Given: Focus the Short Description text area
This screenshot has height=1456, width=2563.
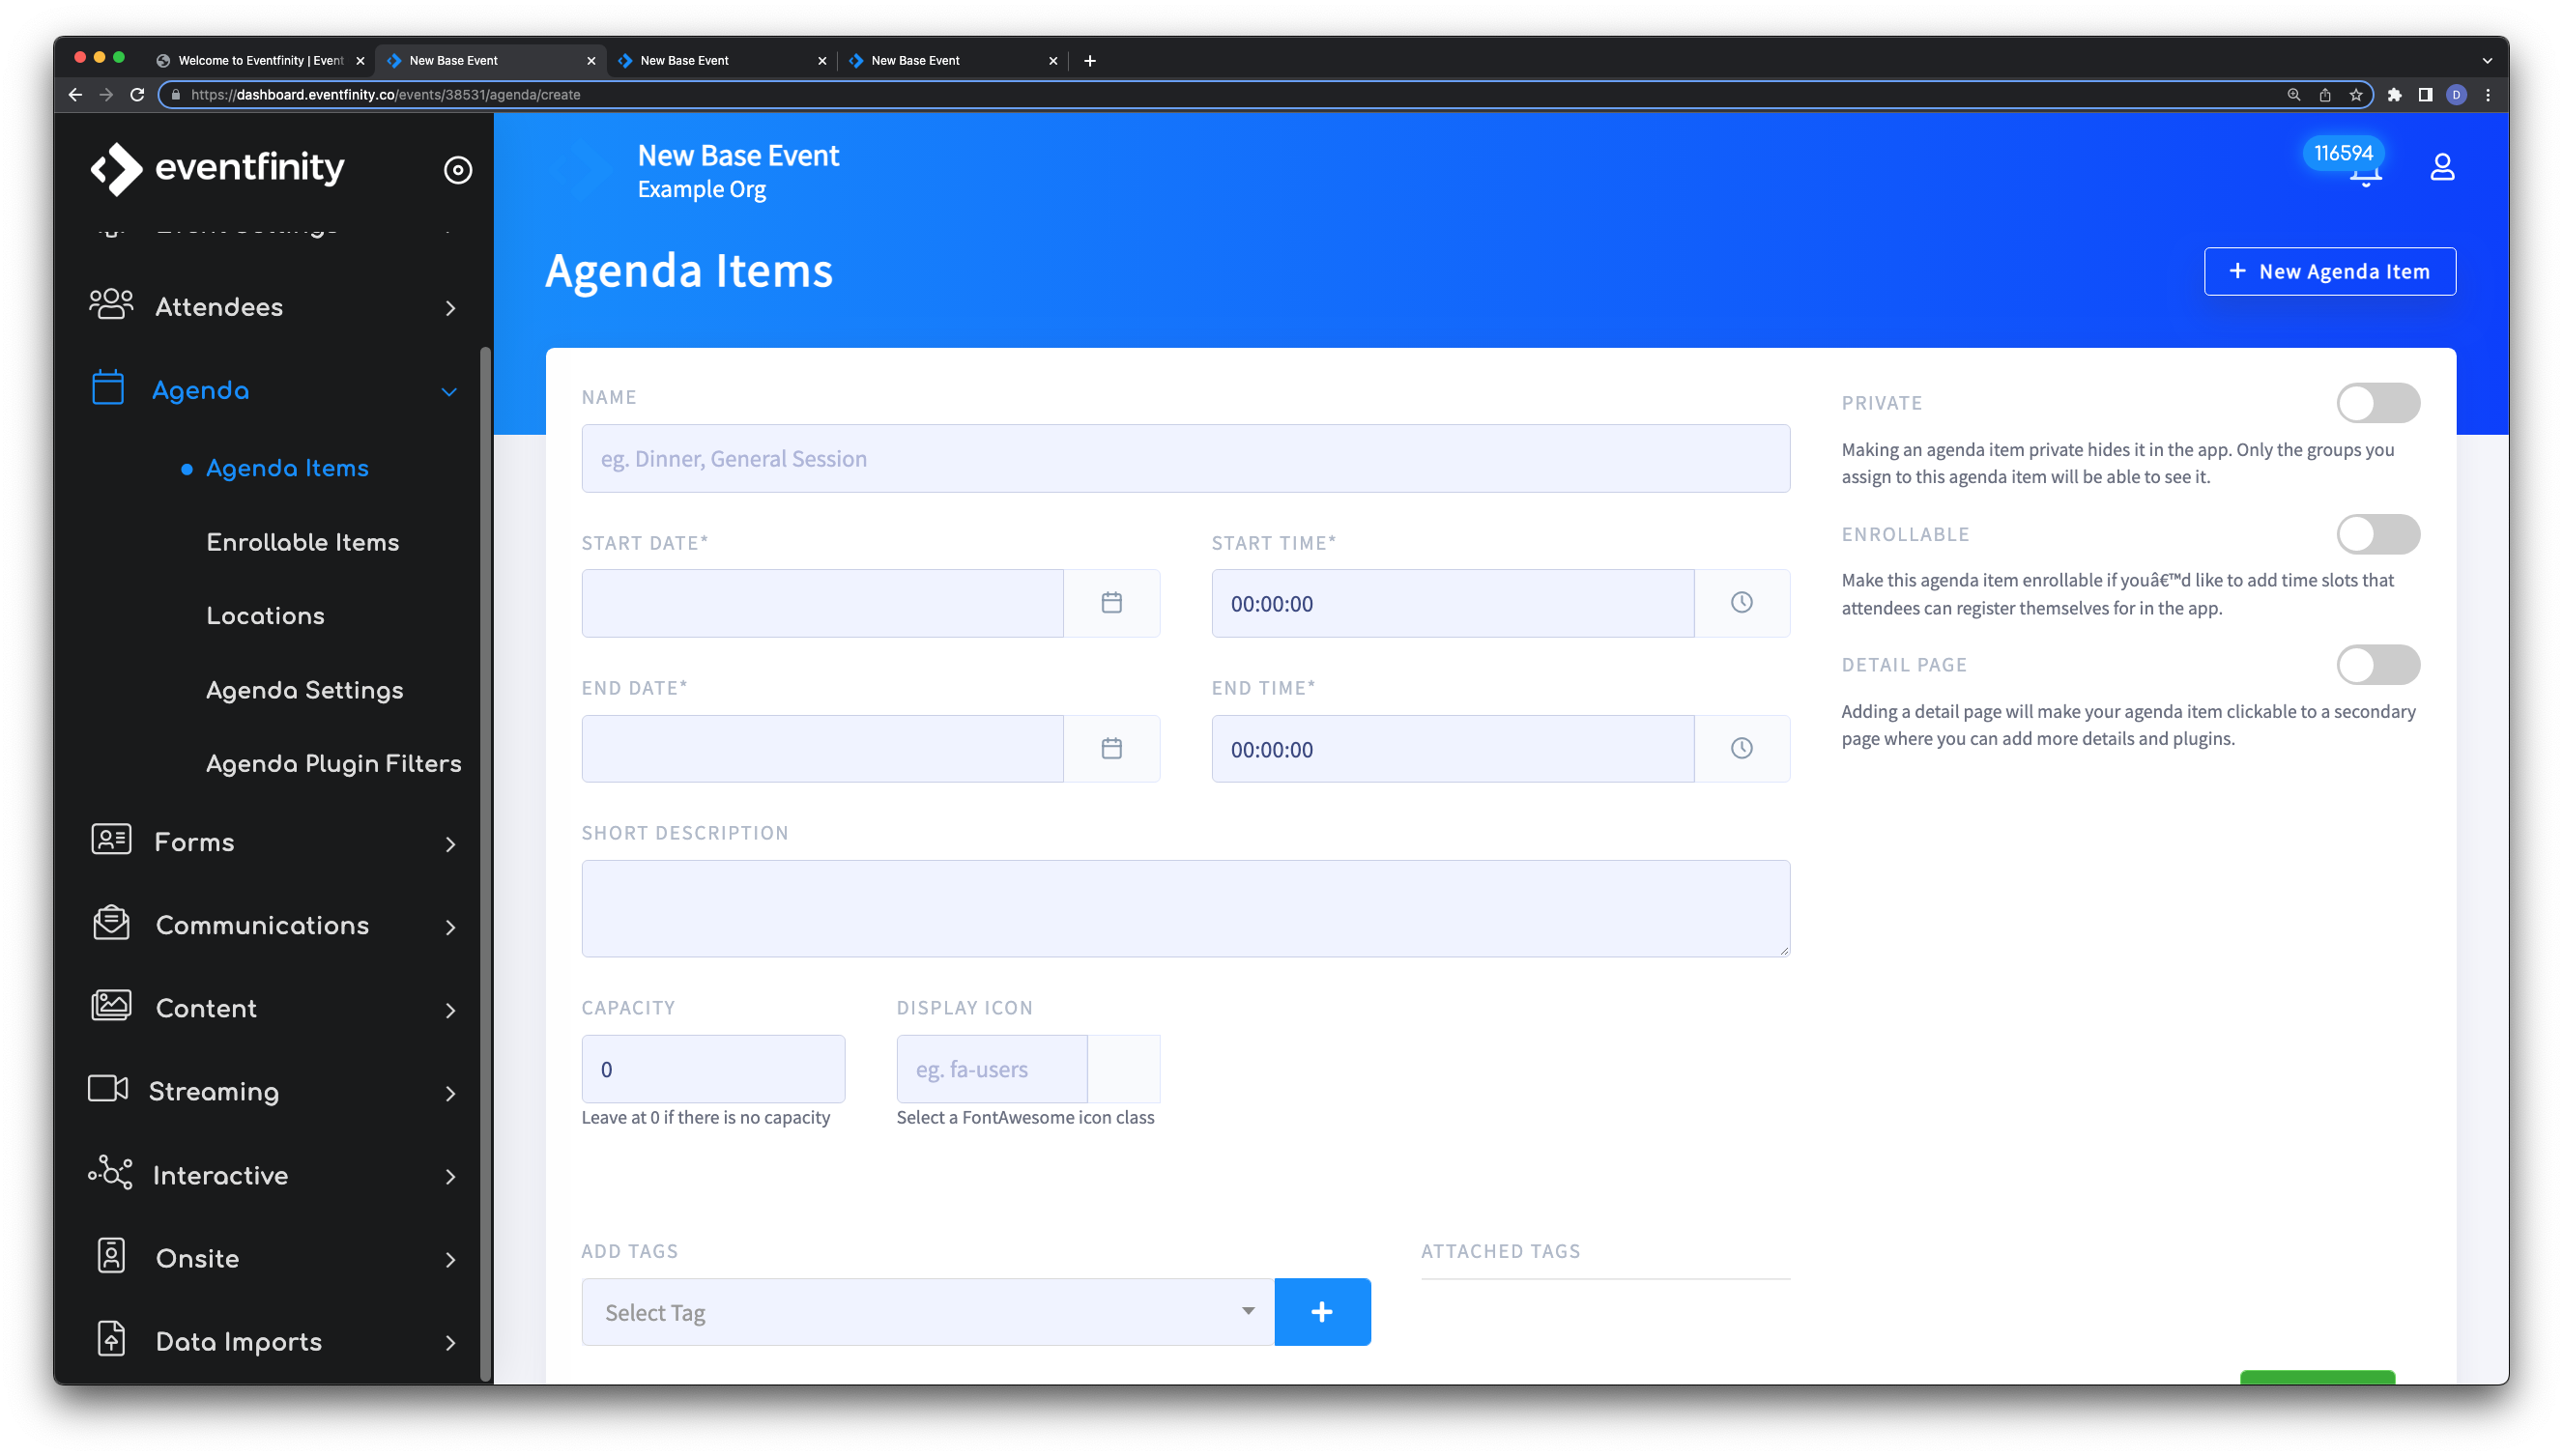Looking at the screenshot, I should (1186, 908).
